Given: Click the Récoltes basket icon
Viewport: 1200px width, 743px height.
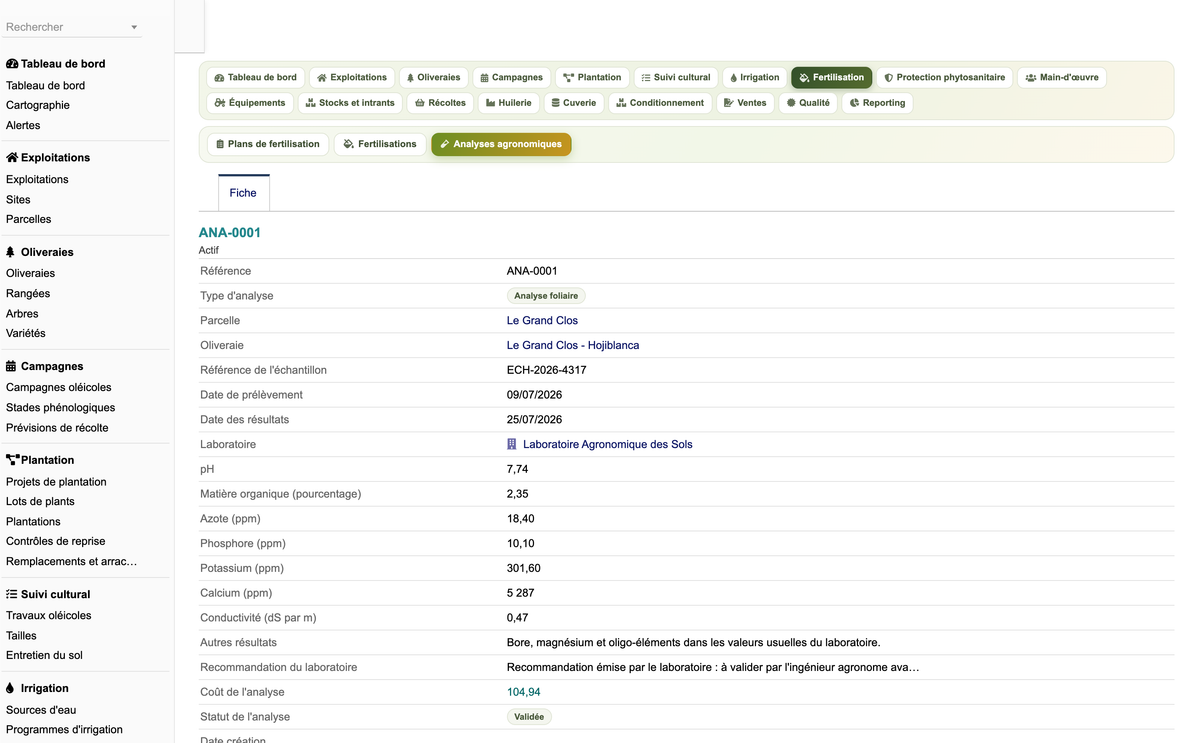Looking at the screenshot, I should pos(420,103).
